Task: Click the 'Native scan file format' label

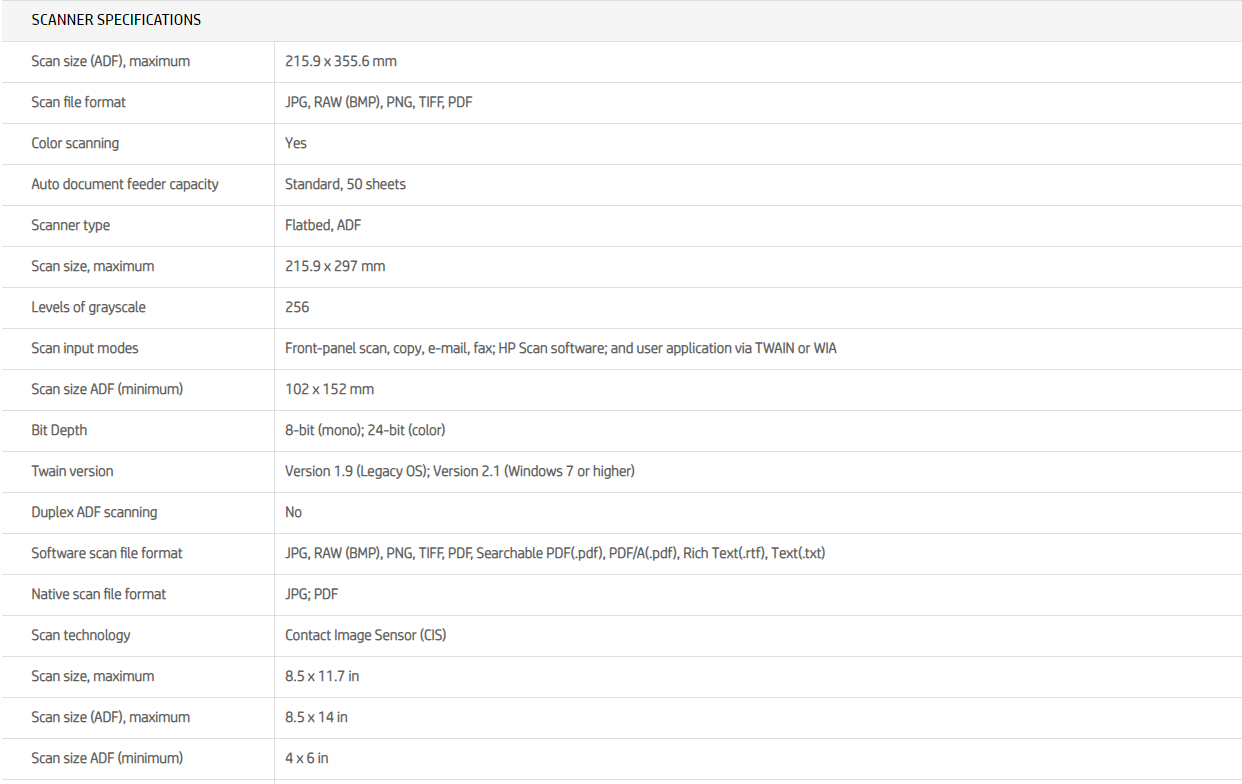Action: (99, 594)
